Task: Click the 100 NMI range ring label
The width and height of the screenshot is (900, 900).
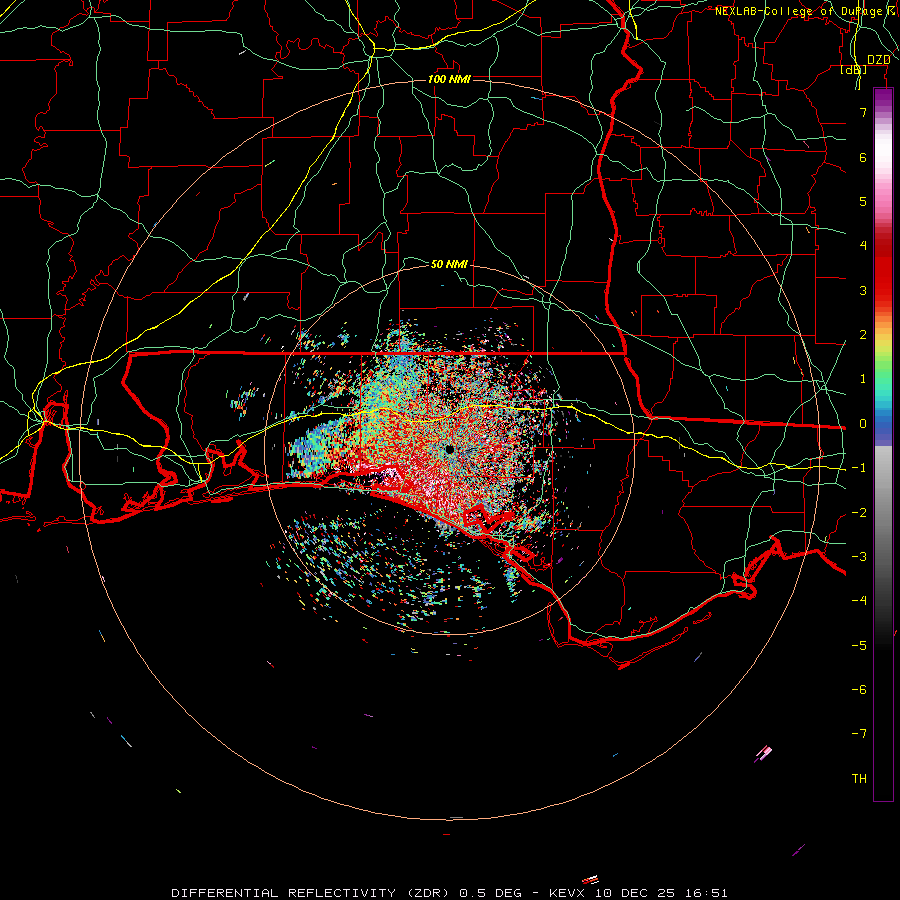Action: 449,79
